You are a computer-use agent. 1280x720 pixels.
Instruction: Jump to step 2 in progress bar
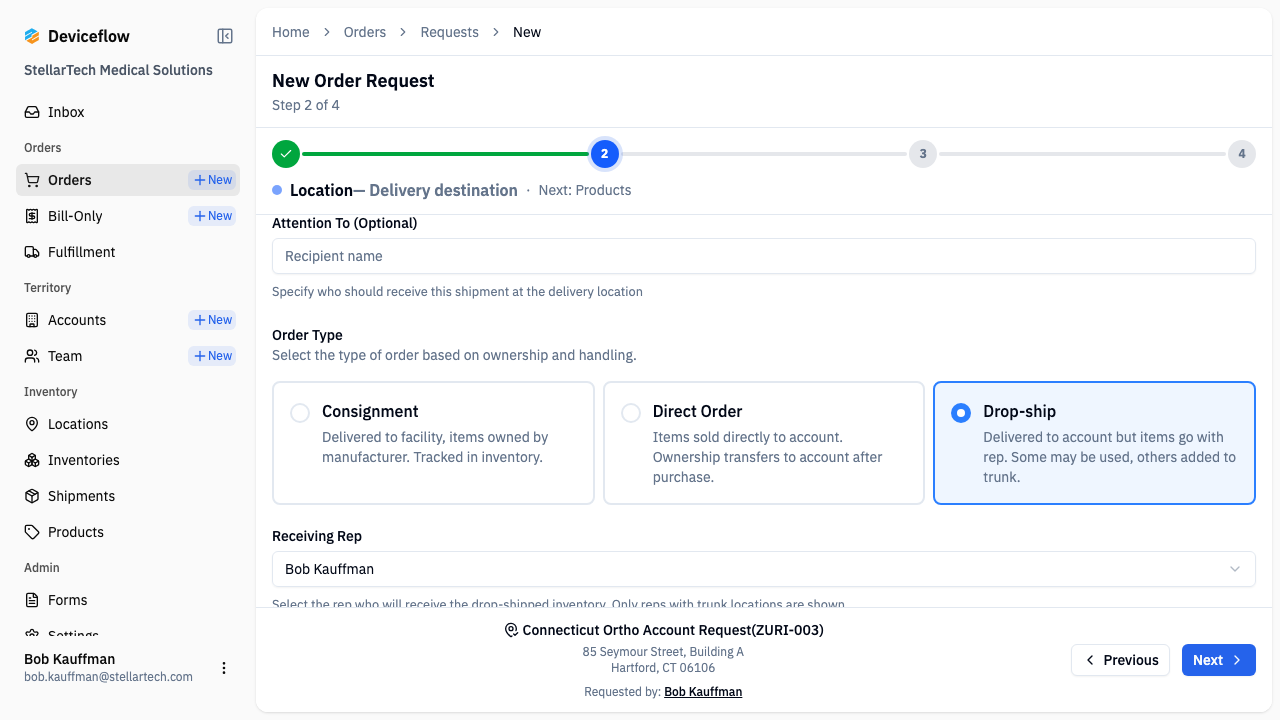[x=604, y=154]
